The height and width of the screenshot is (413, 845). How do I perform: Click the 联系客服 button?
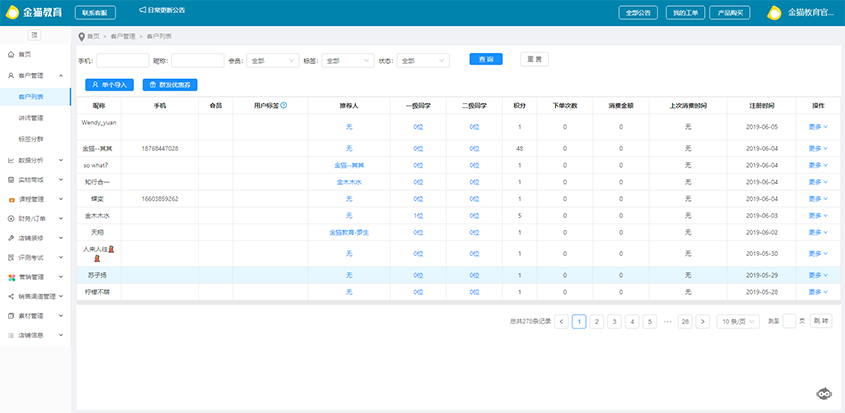click(x=95, y=13)
